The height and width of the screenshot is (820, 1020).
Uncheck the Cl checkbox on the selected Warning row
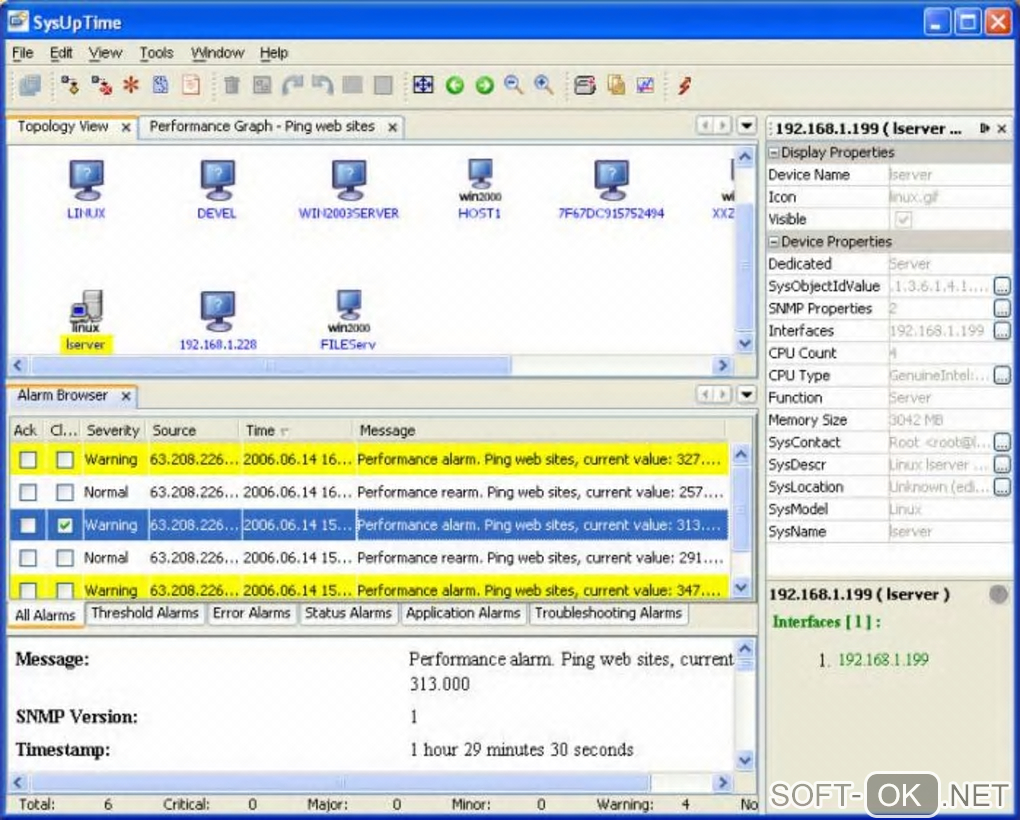tap(65, 525)
